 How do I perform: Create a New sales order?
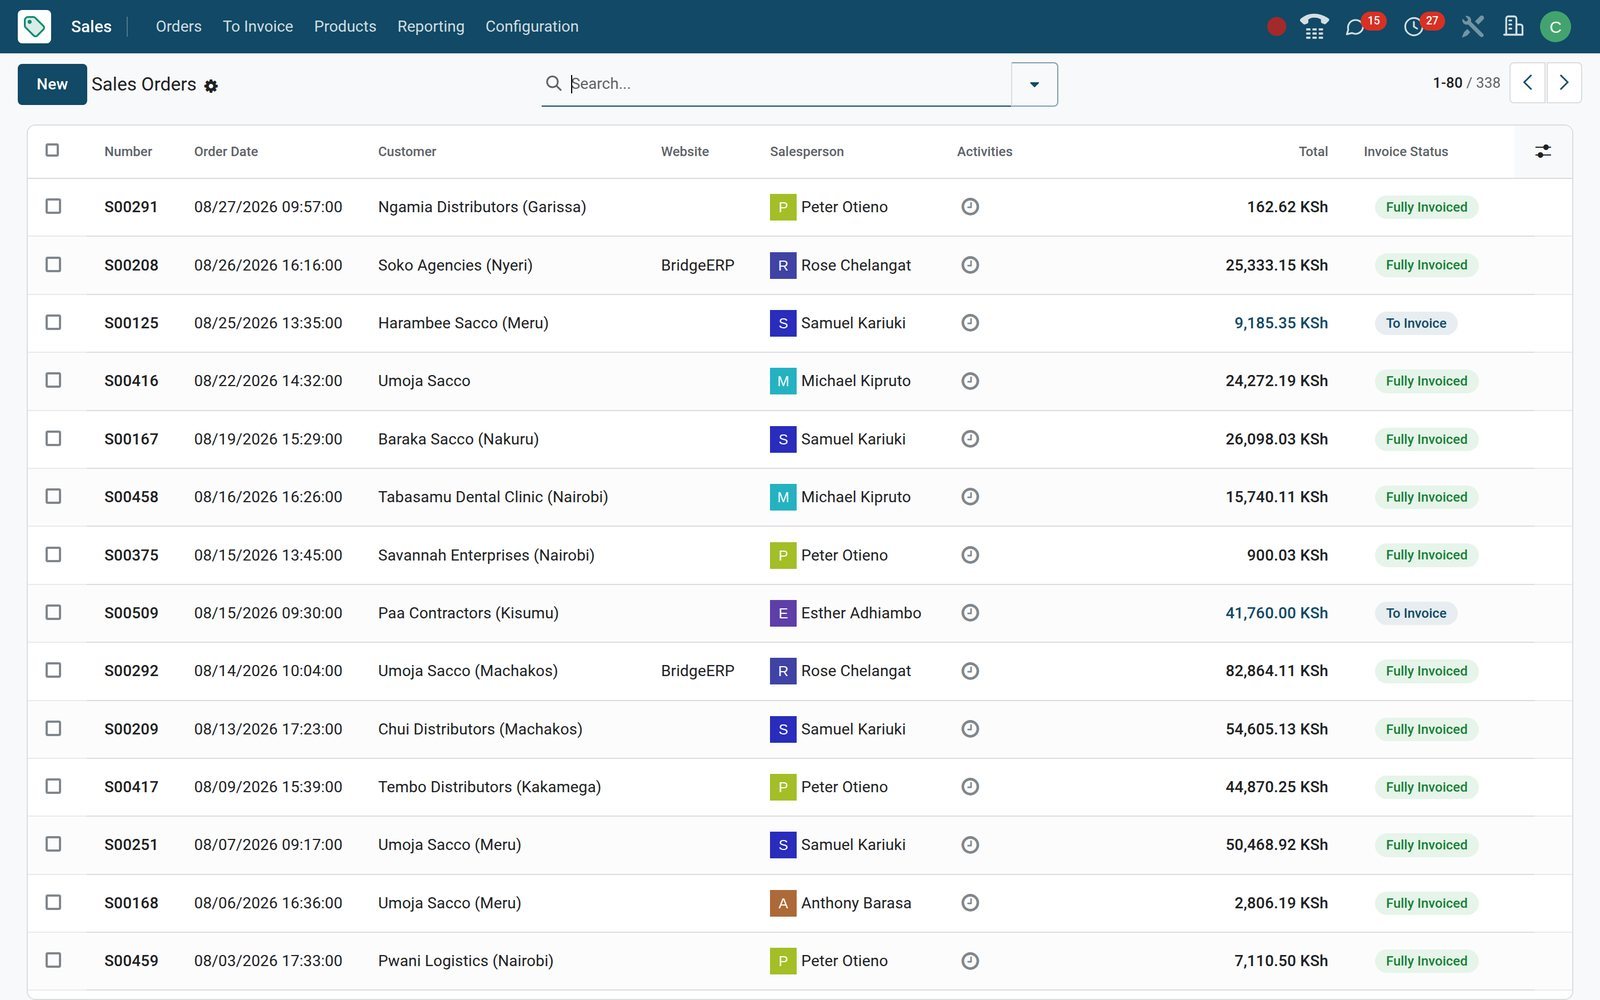pos(52,84)
